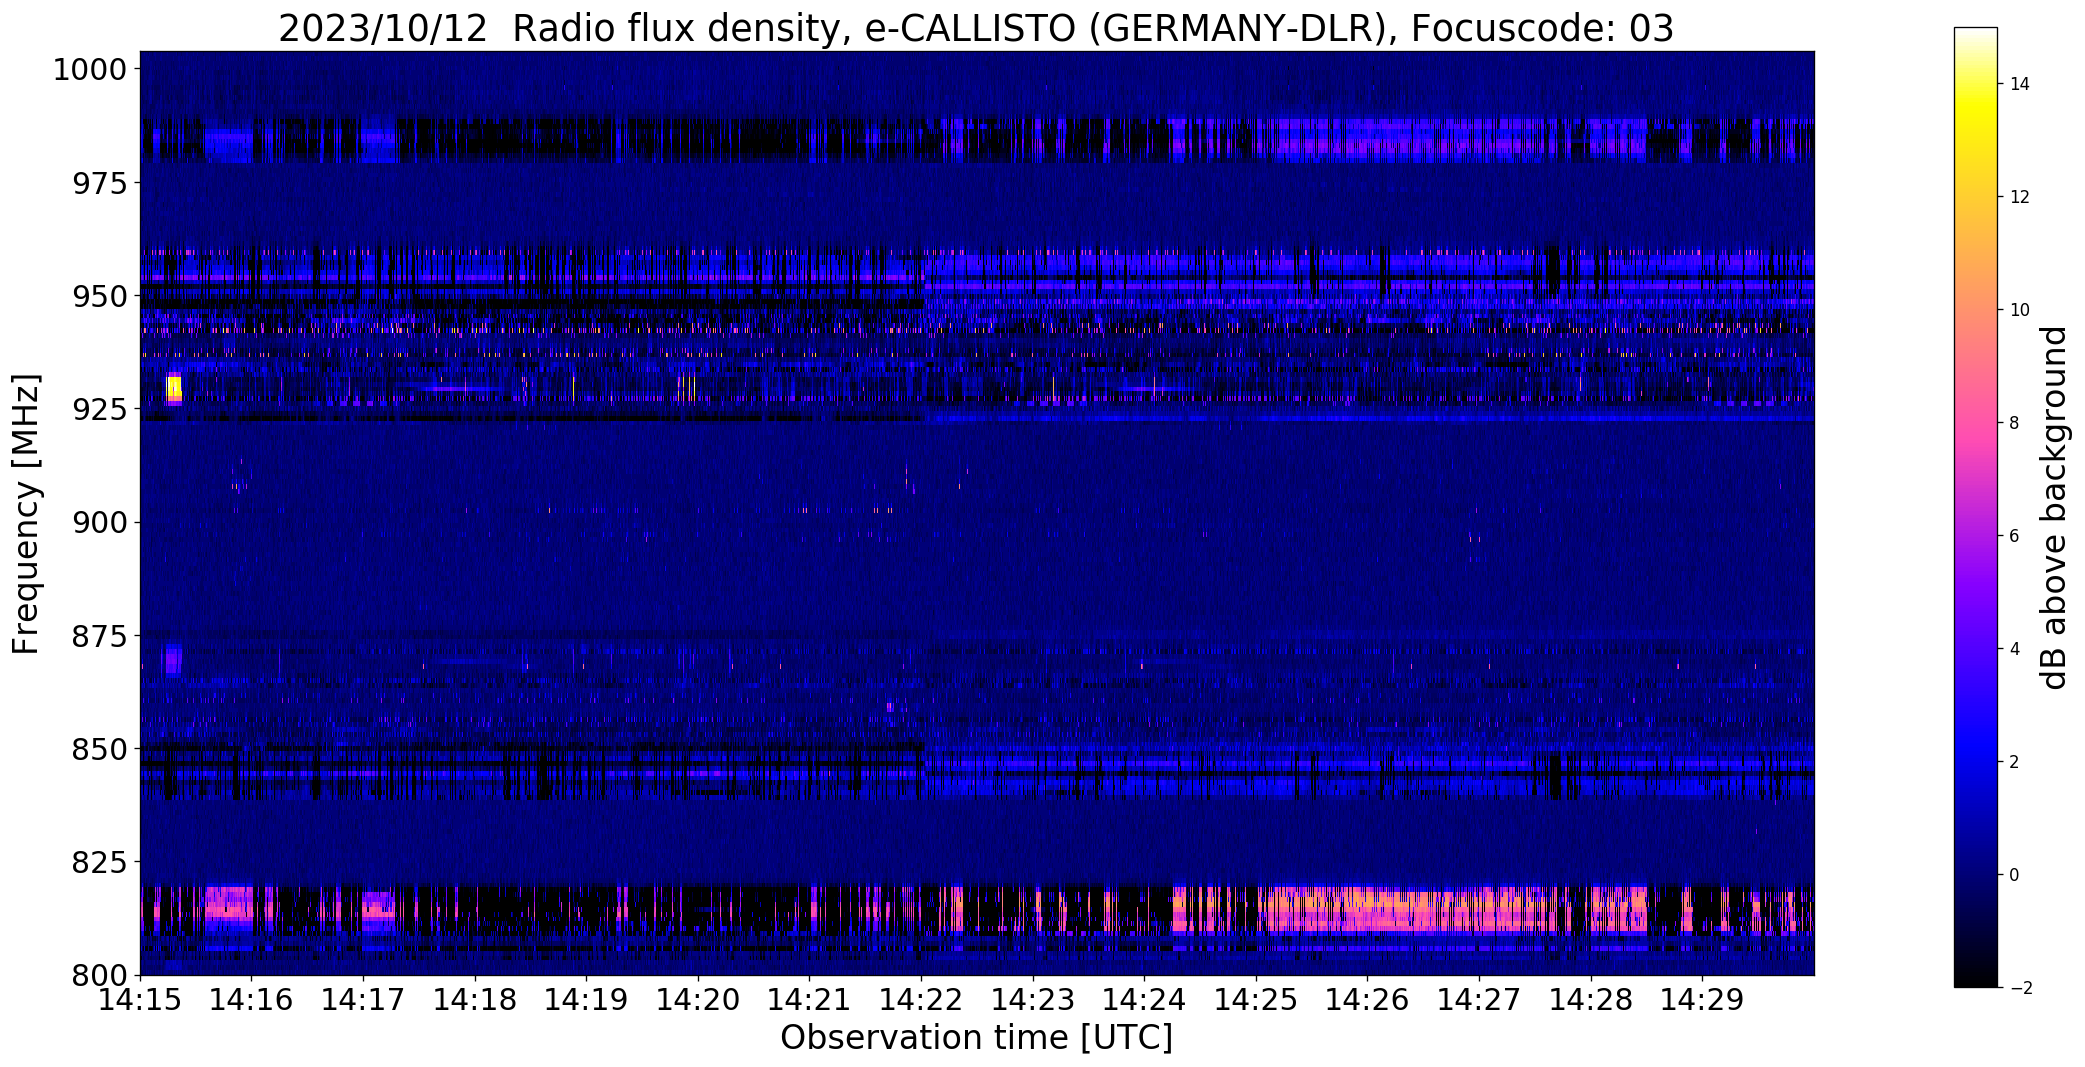Click the 14:19 time tick label
This screenshot has height=1067, width=2085.
[x=587, y=1000]
